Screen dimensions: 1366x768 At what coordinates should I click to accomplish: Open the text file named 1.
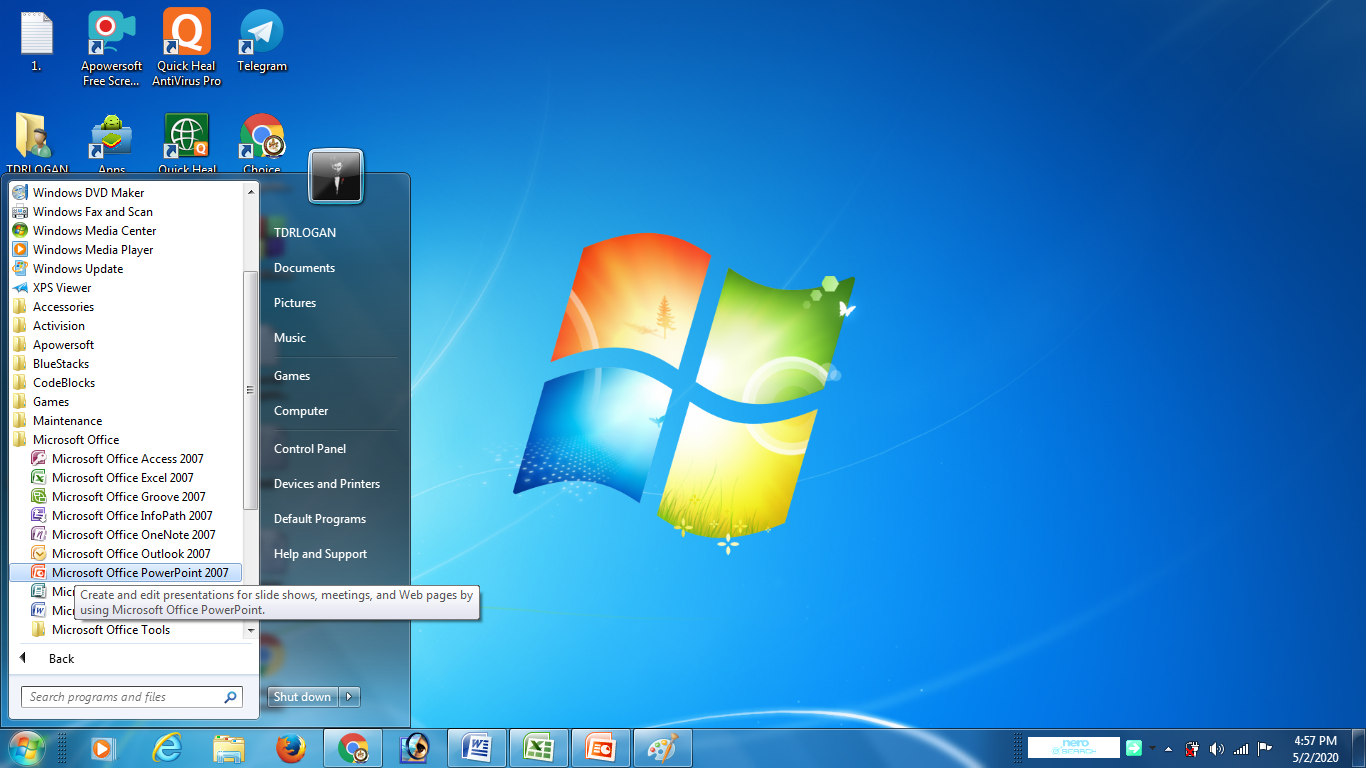point(36,42)
